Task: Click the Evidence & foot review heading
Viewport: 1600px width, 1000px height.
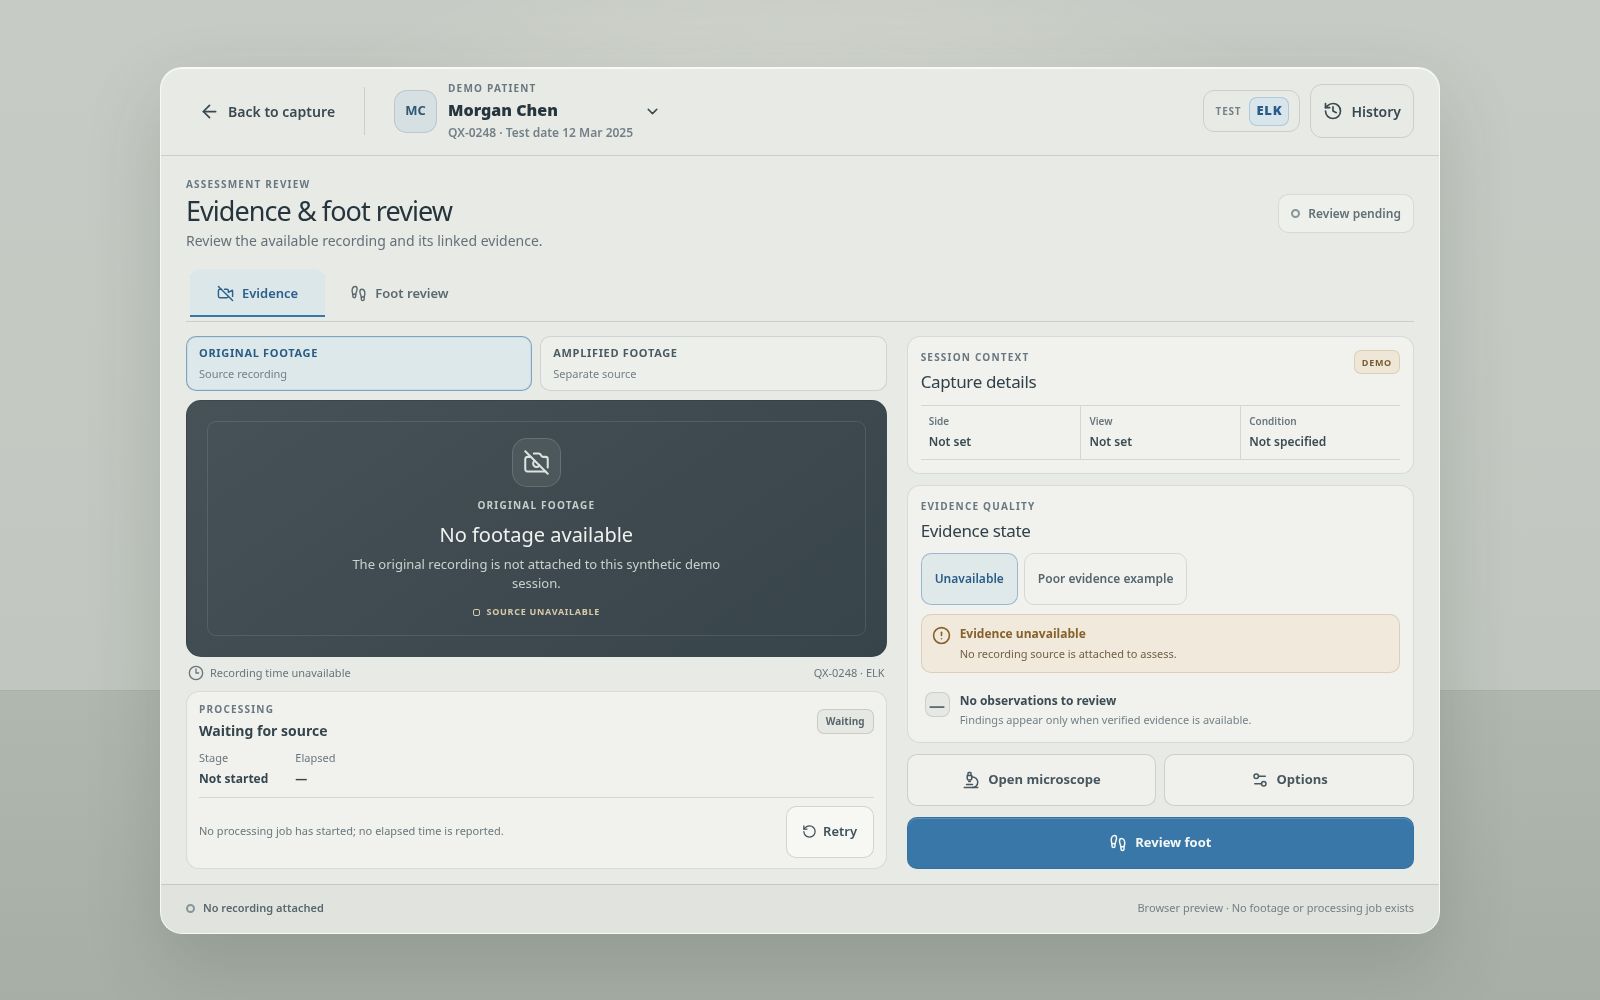Action: point(319,211)
